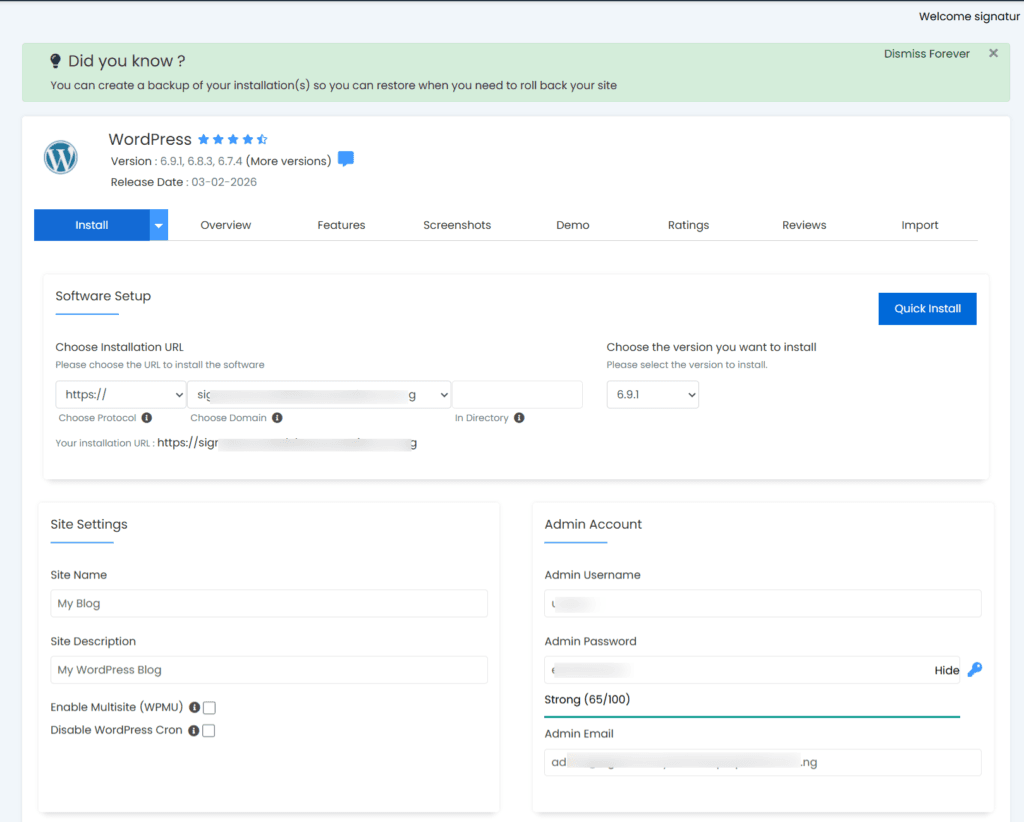Click the info icon next to Choose Protocol
This screenshot has height=822, width=1024.
coord(147,418)
